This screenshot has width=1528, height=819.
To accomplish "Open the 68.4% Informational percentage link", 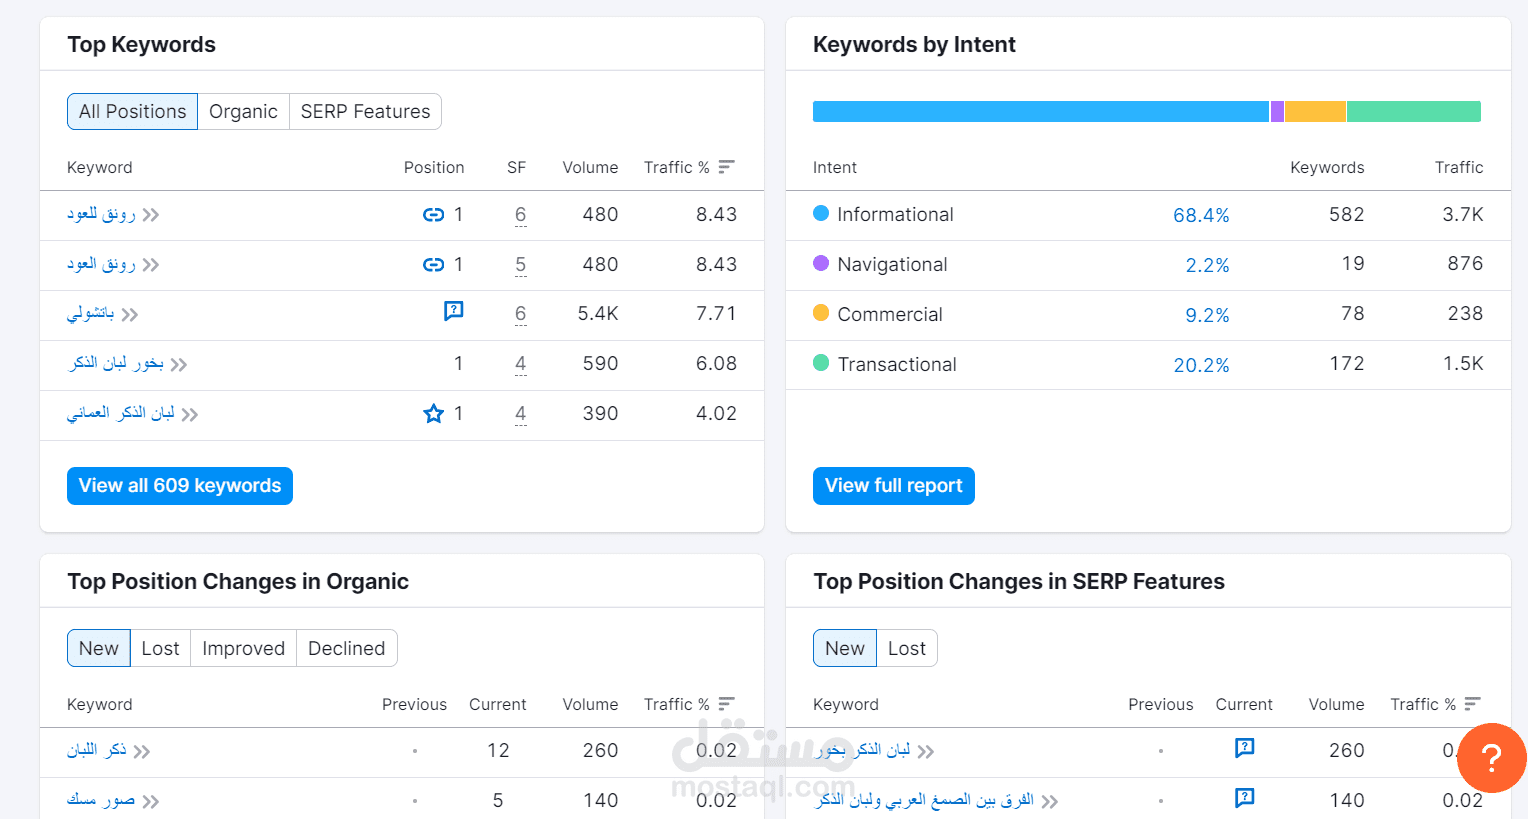I will click(1201, 215).
